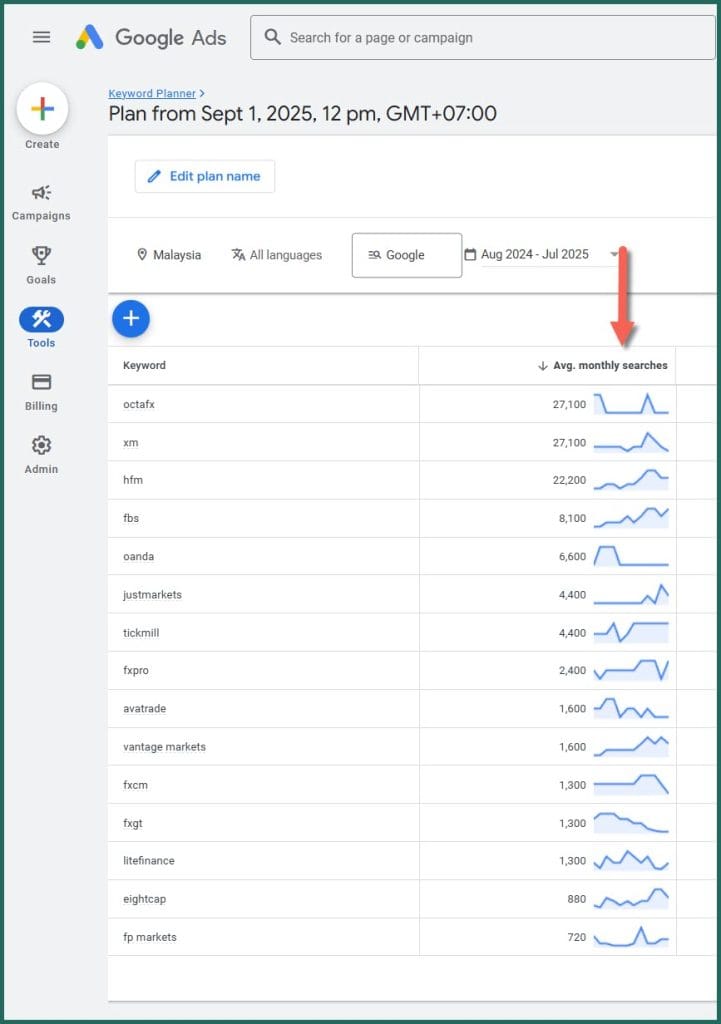Focus the search for a page field
The height and width of the screenshot is (1024, 721).
coord(483,37)
